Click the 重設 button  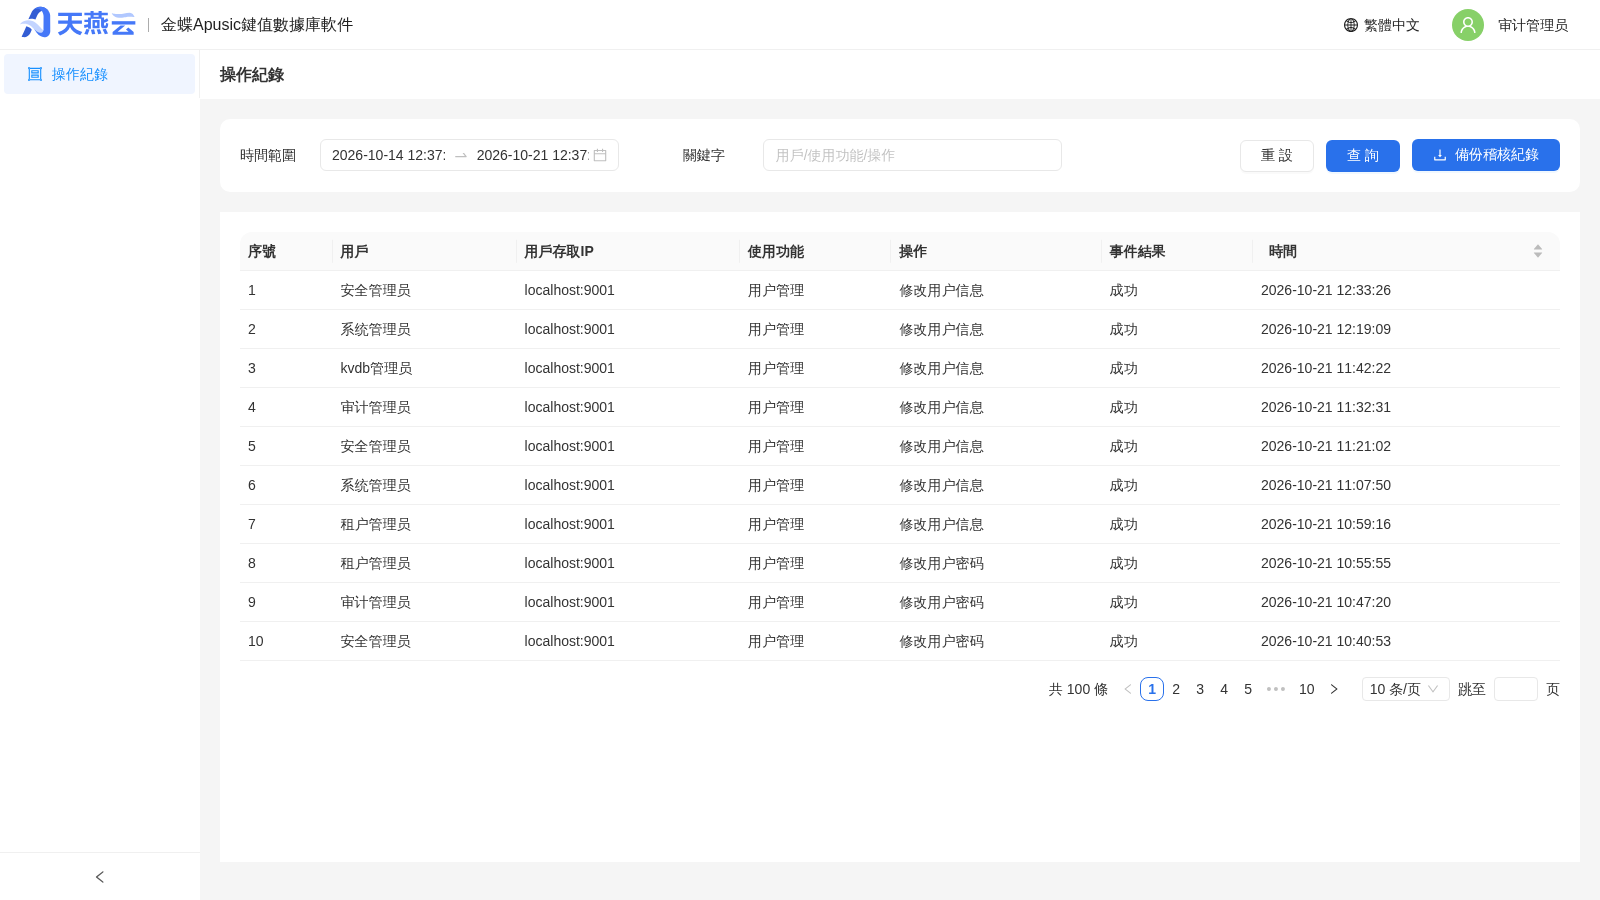pyautogui.click(x=1277, y=155)
